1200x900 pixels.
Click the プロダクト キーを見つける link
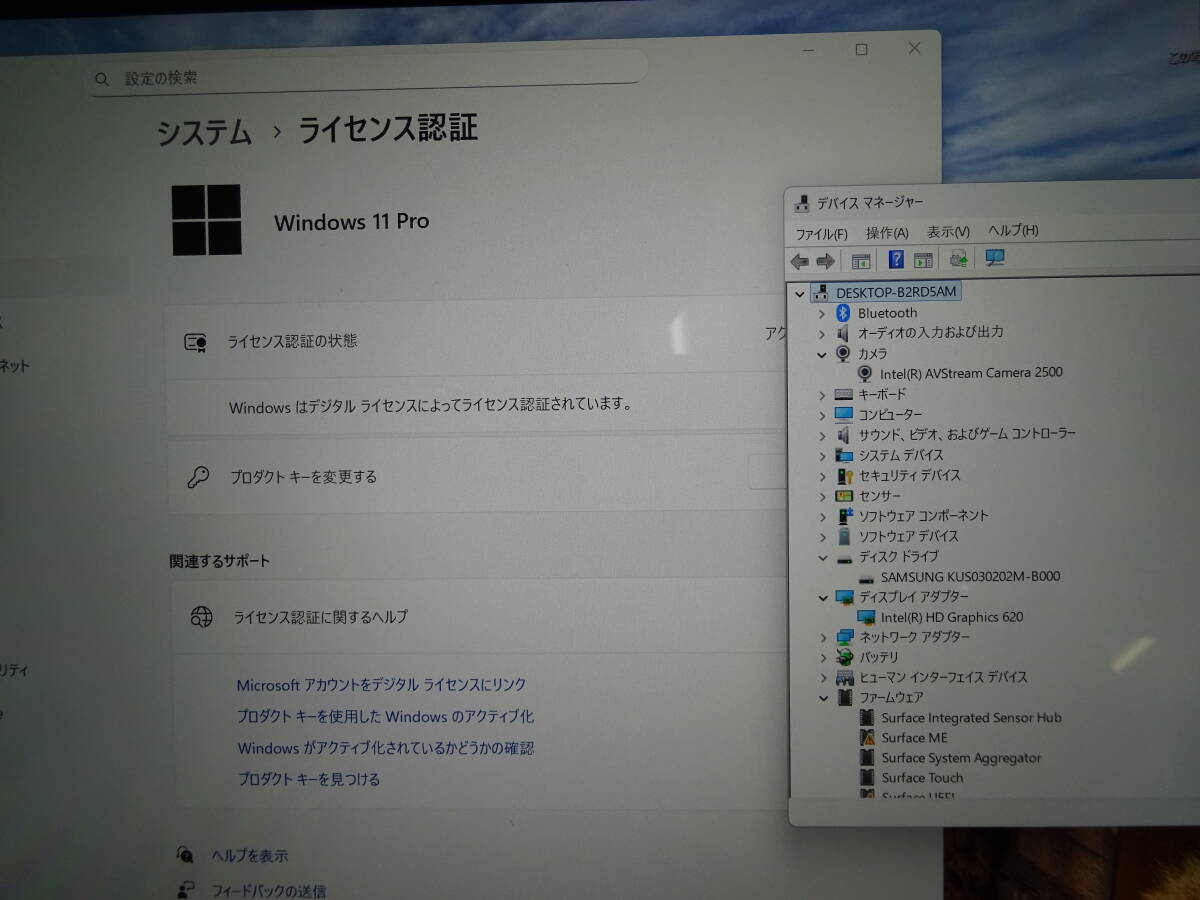click(x=309, y=779)
